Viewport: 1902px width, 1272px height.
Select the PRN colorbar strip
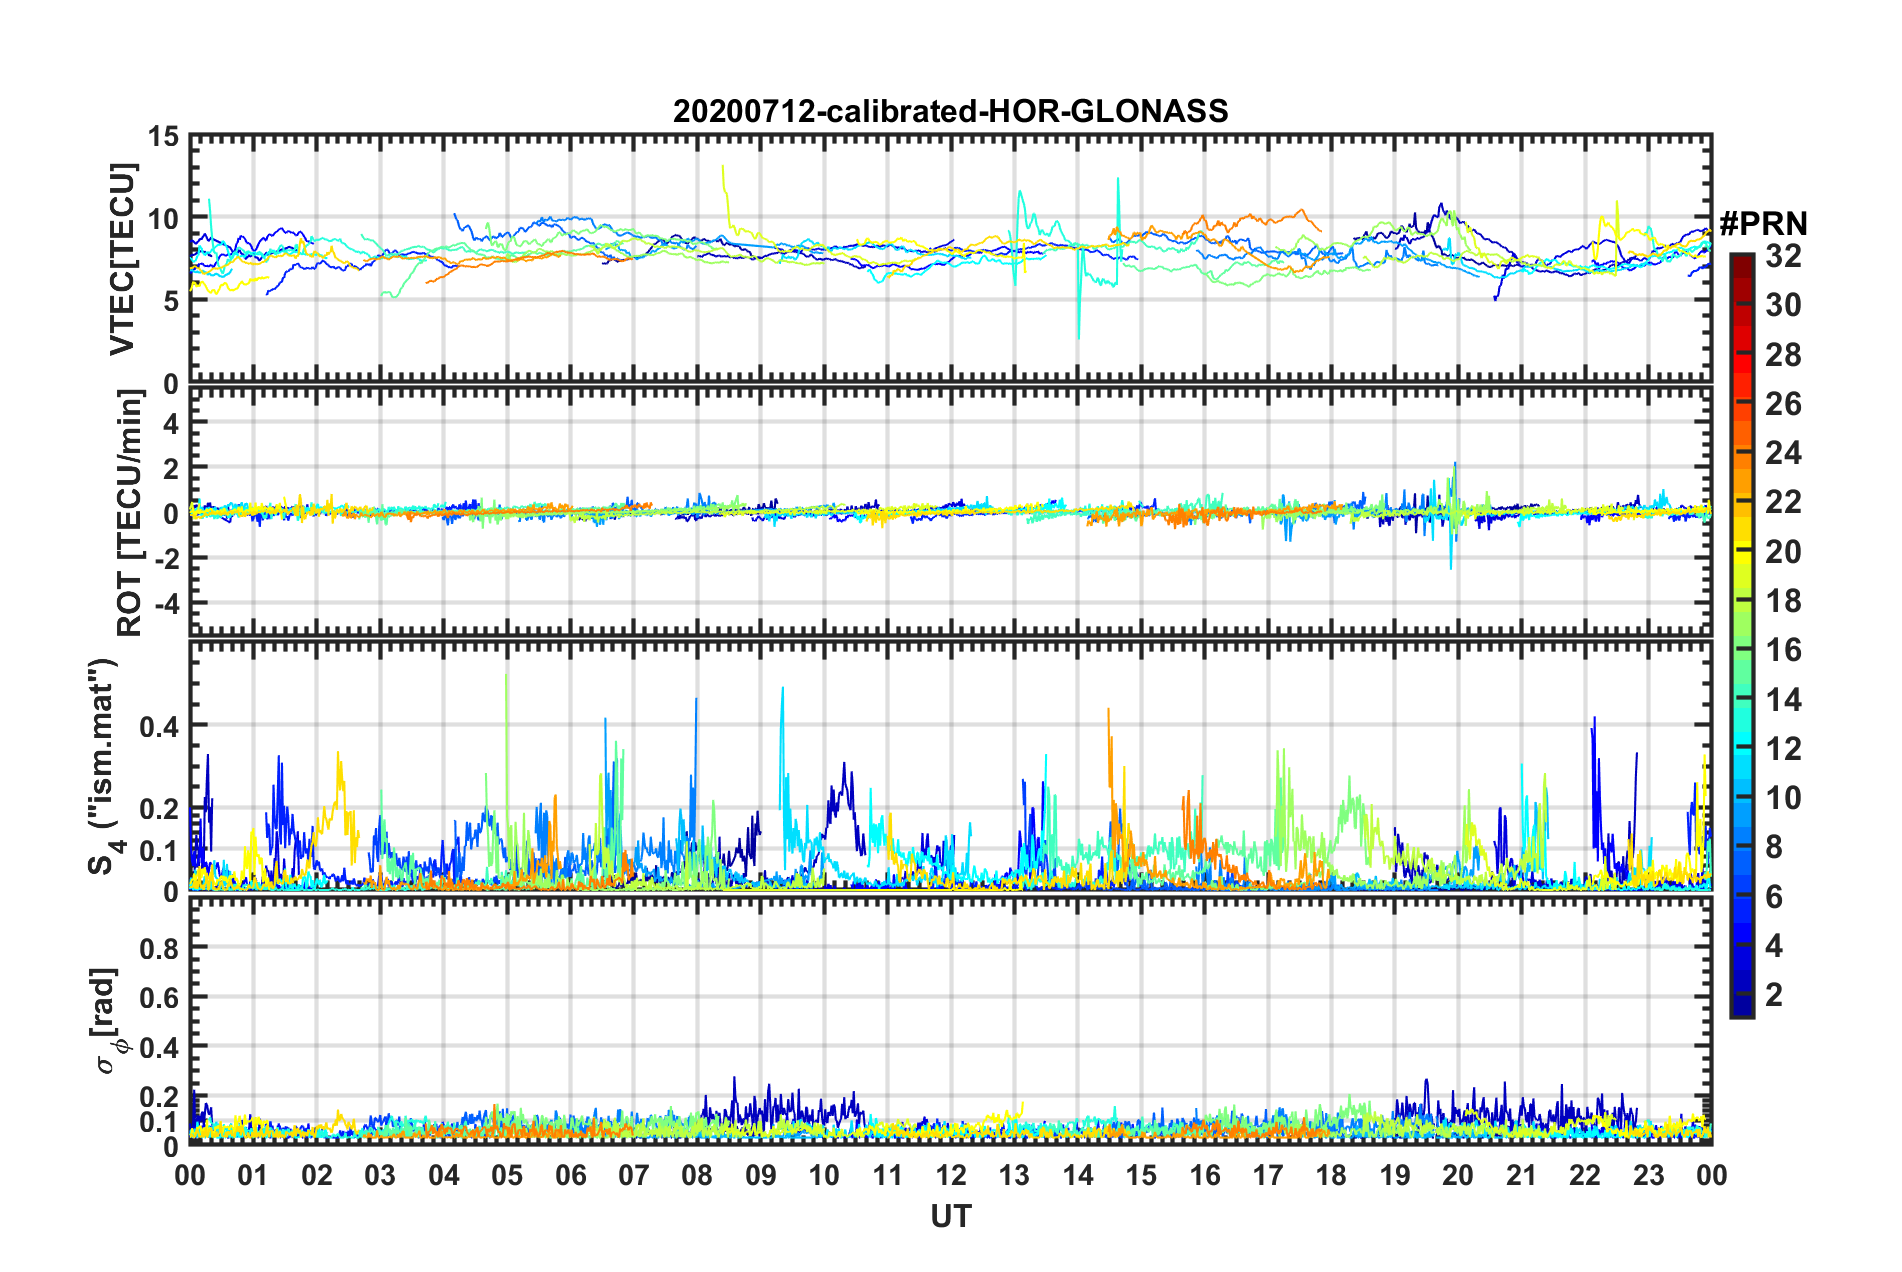[x=1741, y=635]
